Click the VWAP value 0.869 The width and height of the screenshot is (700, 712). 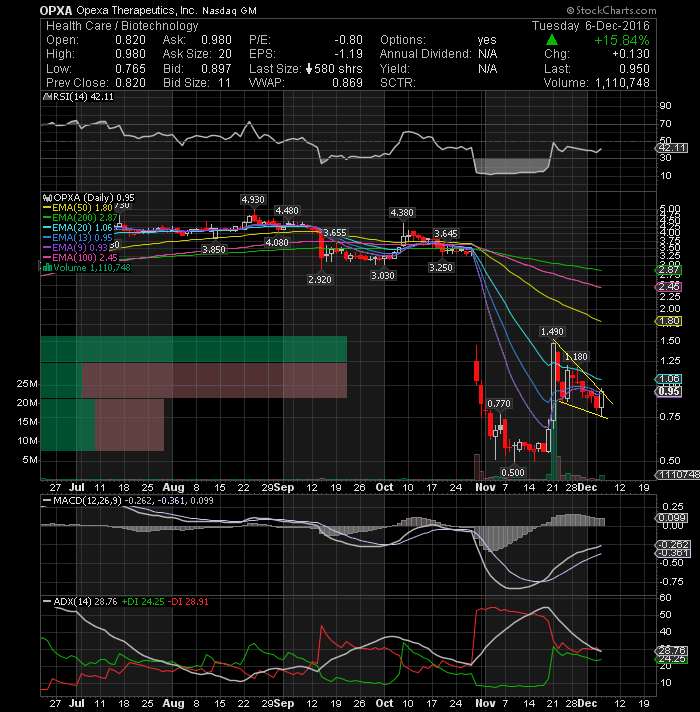[347, 83]
